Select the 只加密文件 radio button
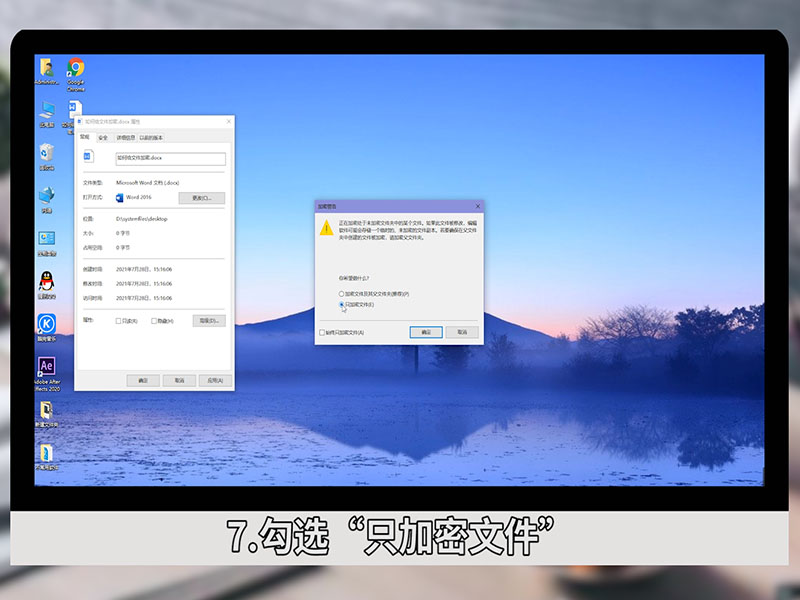The width and height of the screenshot is (800, 600). 341,304
